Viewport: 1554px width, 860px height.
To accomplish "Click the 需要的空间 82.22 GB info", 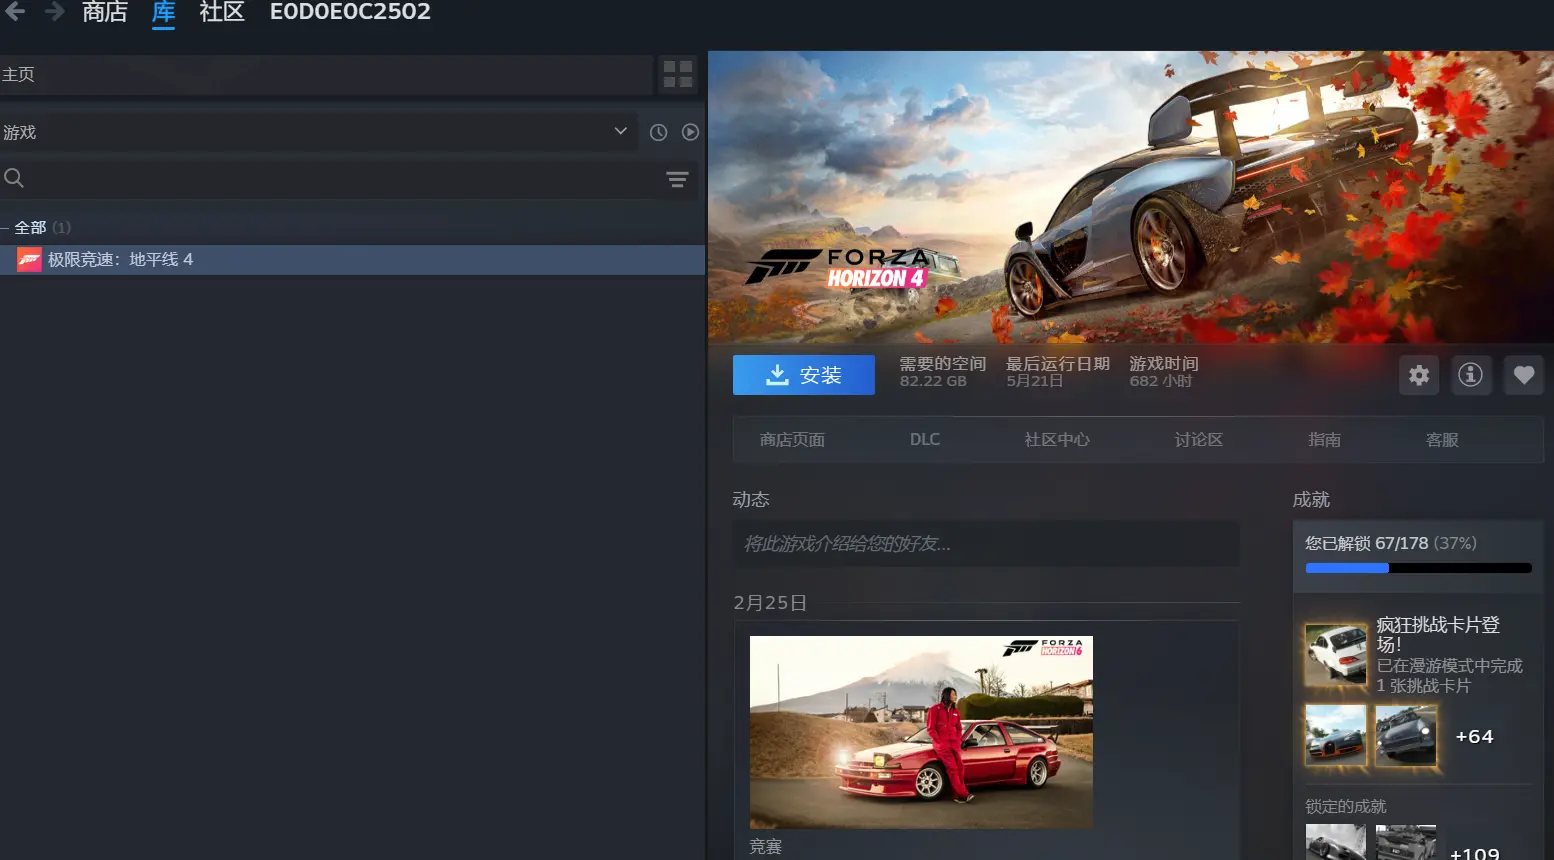I will (x=943, y=372).
